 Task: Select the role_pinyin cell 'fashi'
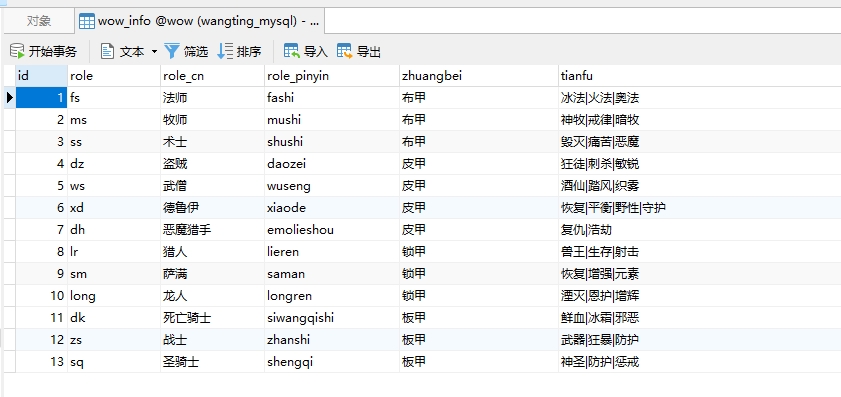tap(332, 98)
